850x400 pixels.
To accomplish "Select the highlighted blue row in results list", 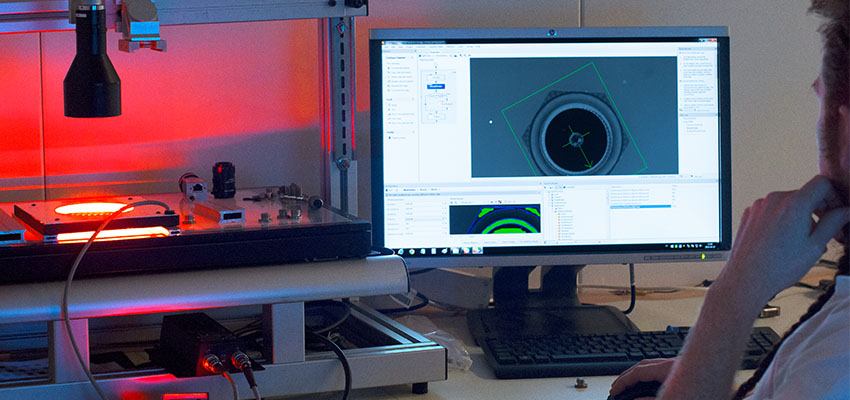I will (640, 206).
